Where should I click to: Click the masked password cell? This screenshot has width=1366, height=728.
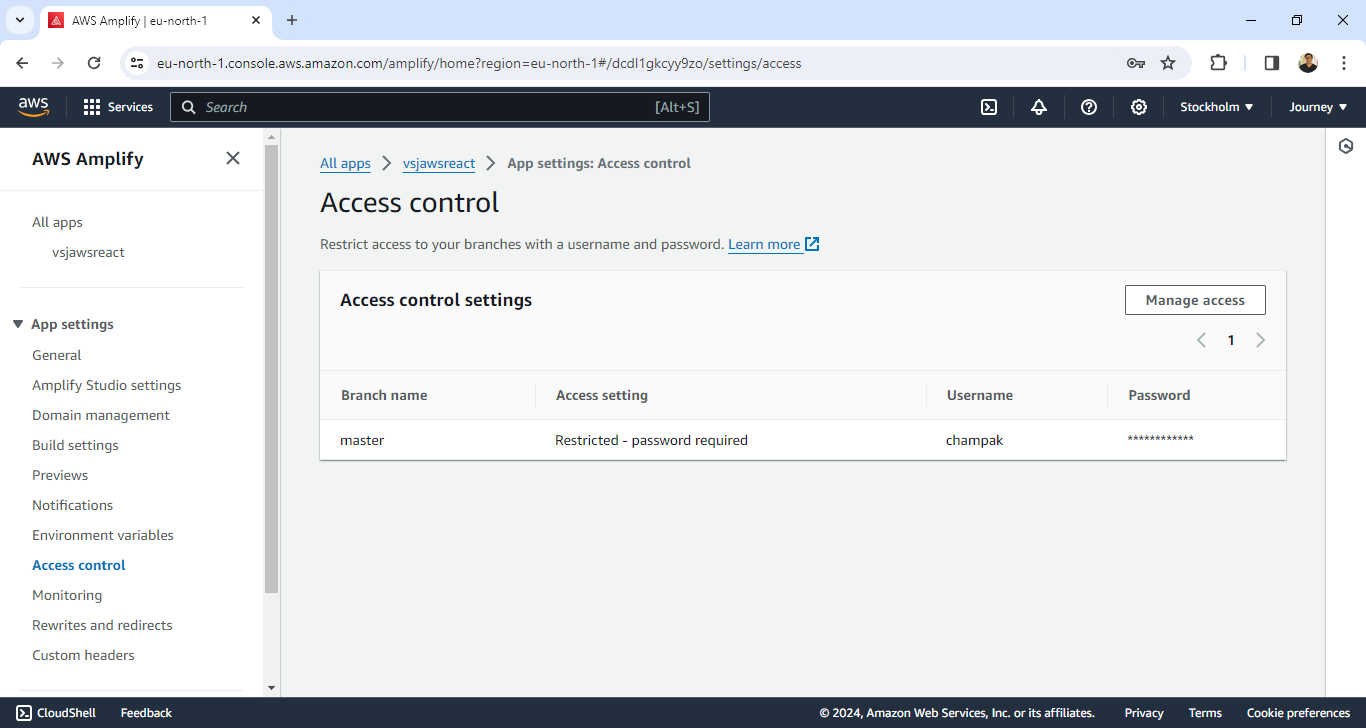point(1160,440)
